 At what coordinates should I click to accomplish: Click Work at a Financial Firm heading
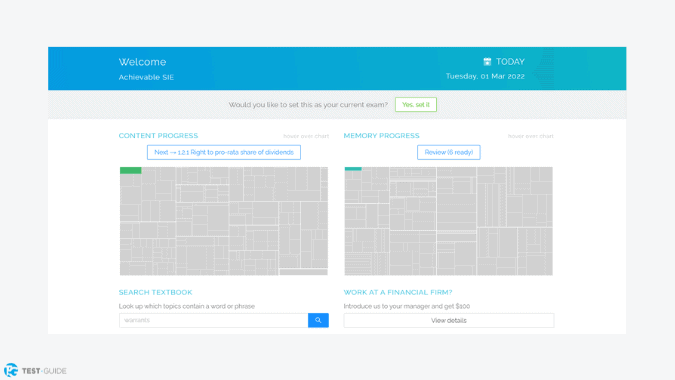[x=398, y=292]
